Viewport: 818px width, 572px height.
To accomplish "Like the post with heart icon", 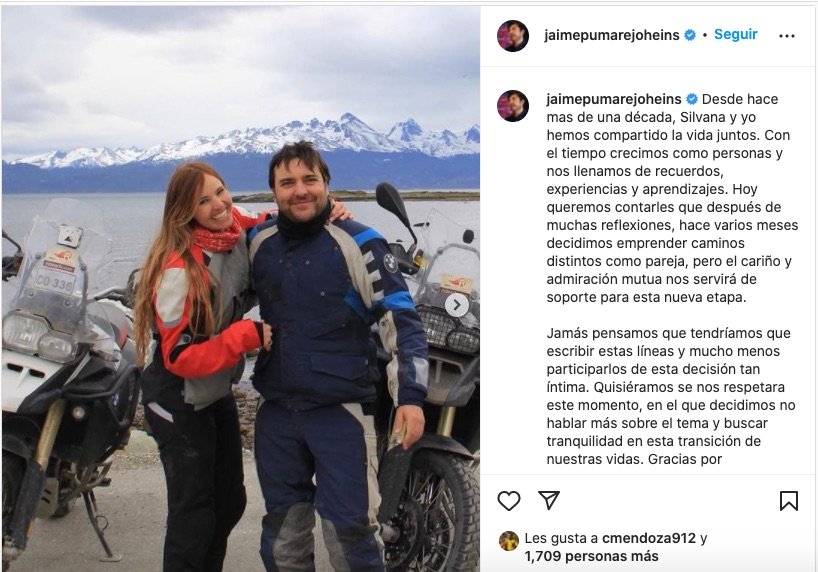I will pos(509,501).
